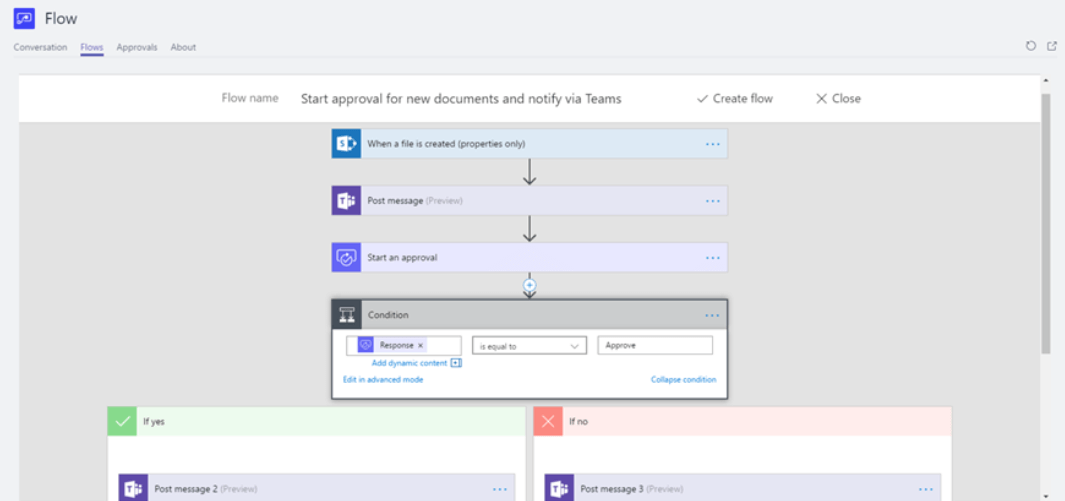
Task: Click the 'Flow name' label
Action: (x=250, y=98)
